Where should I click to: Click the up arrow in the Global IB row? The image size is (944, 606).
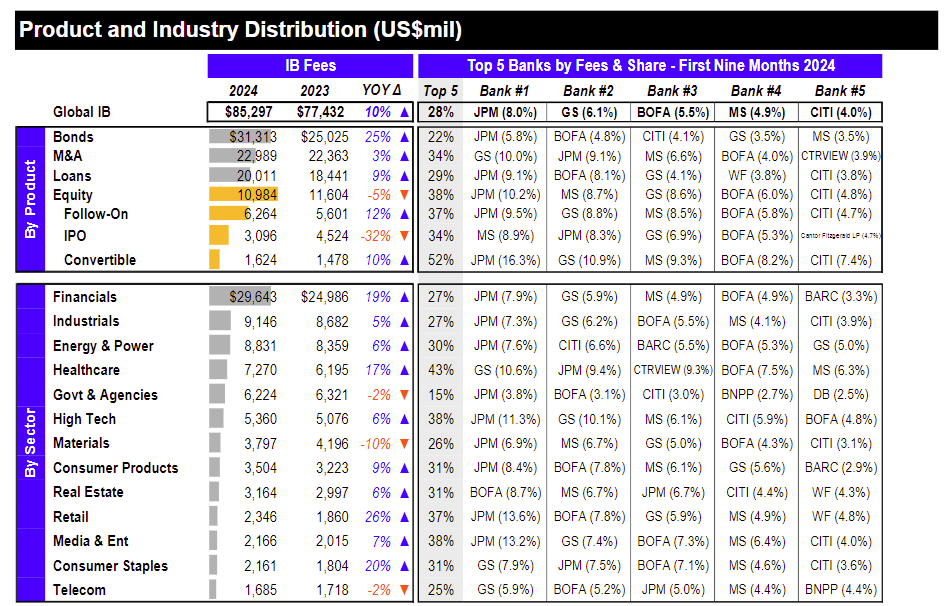click(404, 113)
